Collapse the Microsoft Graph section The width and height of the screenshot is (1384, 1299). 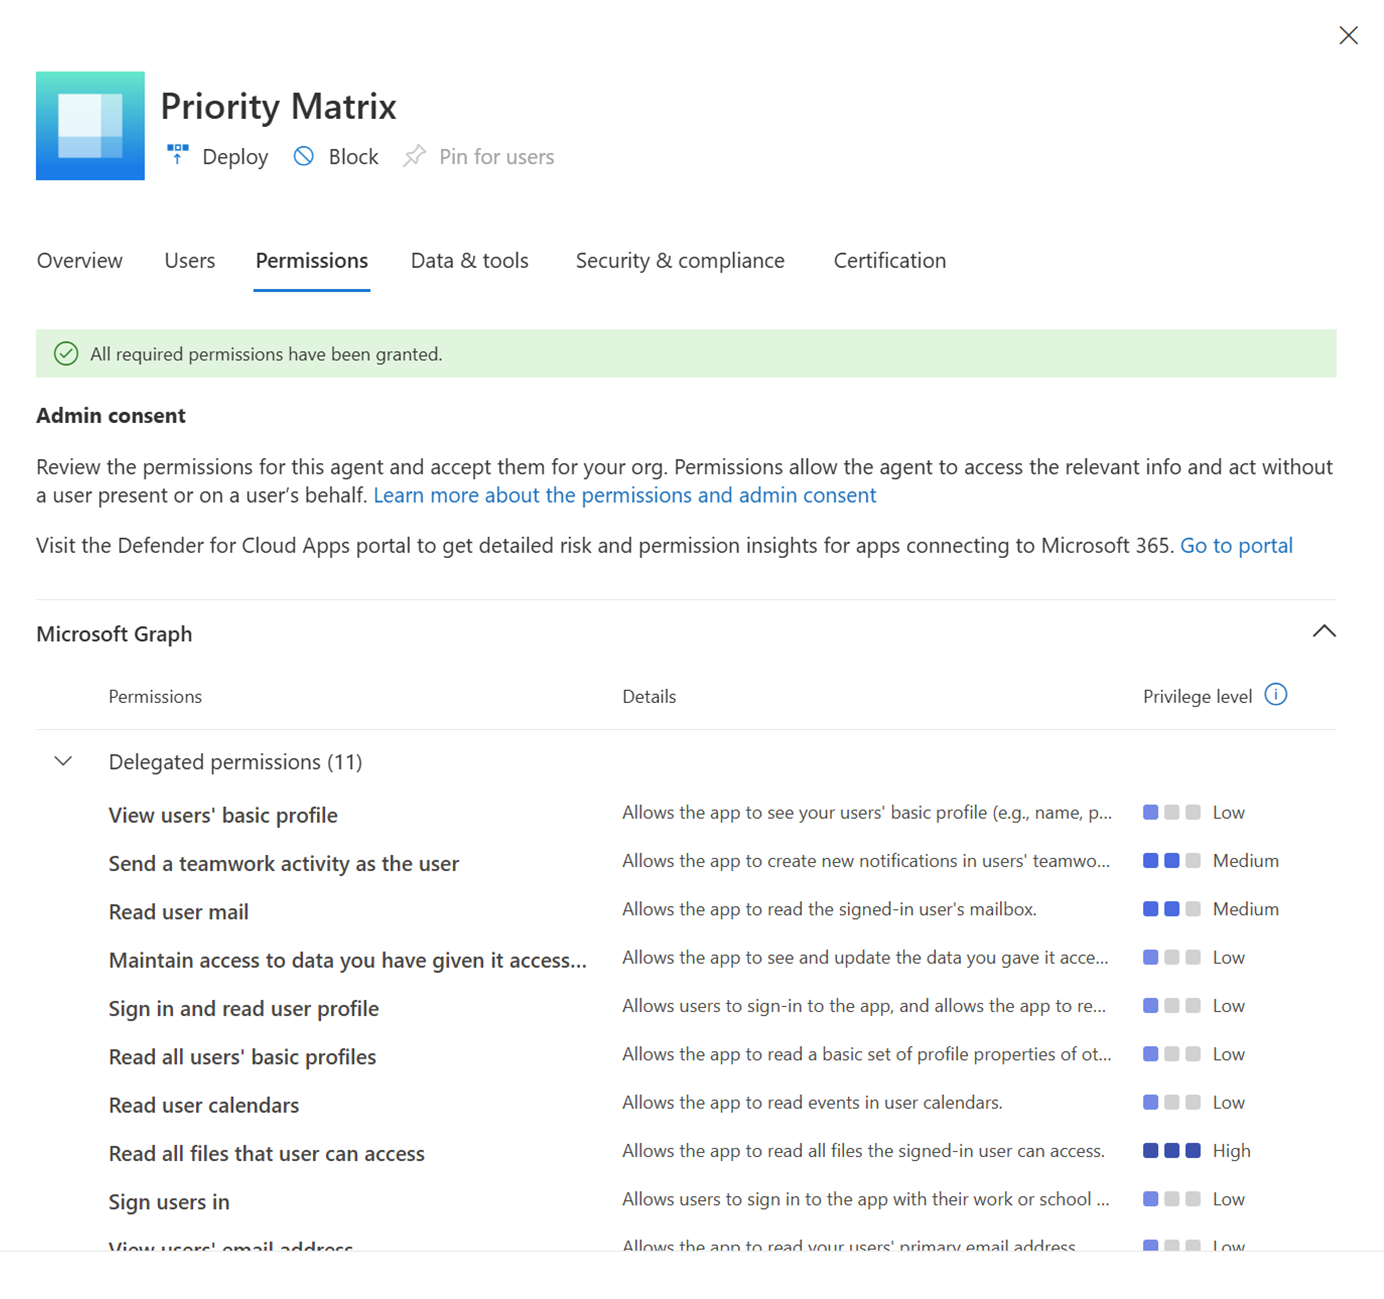[x=1324, y=631]
